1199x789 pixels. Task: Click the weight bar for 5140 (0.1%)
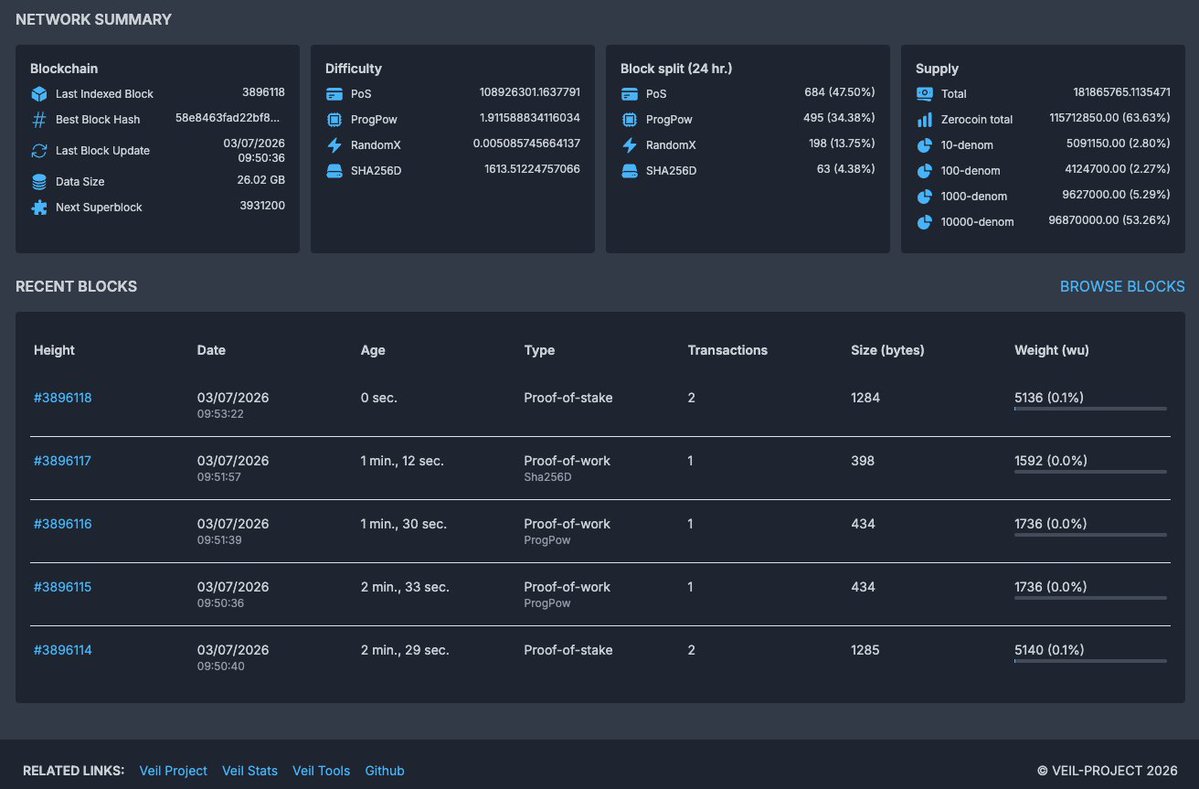1090,661
